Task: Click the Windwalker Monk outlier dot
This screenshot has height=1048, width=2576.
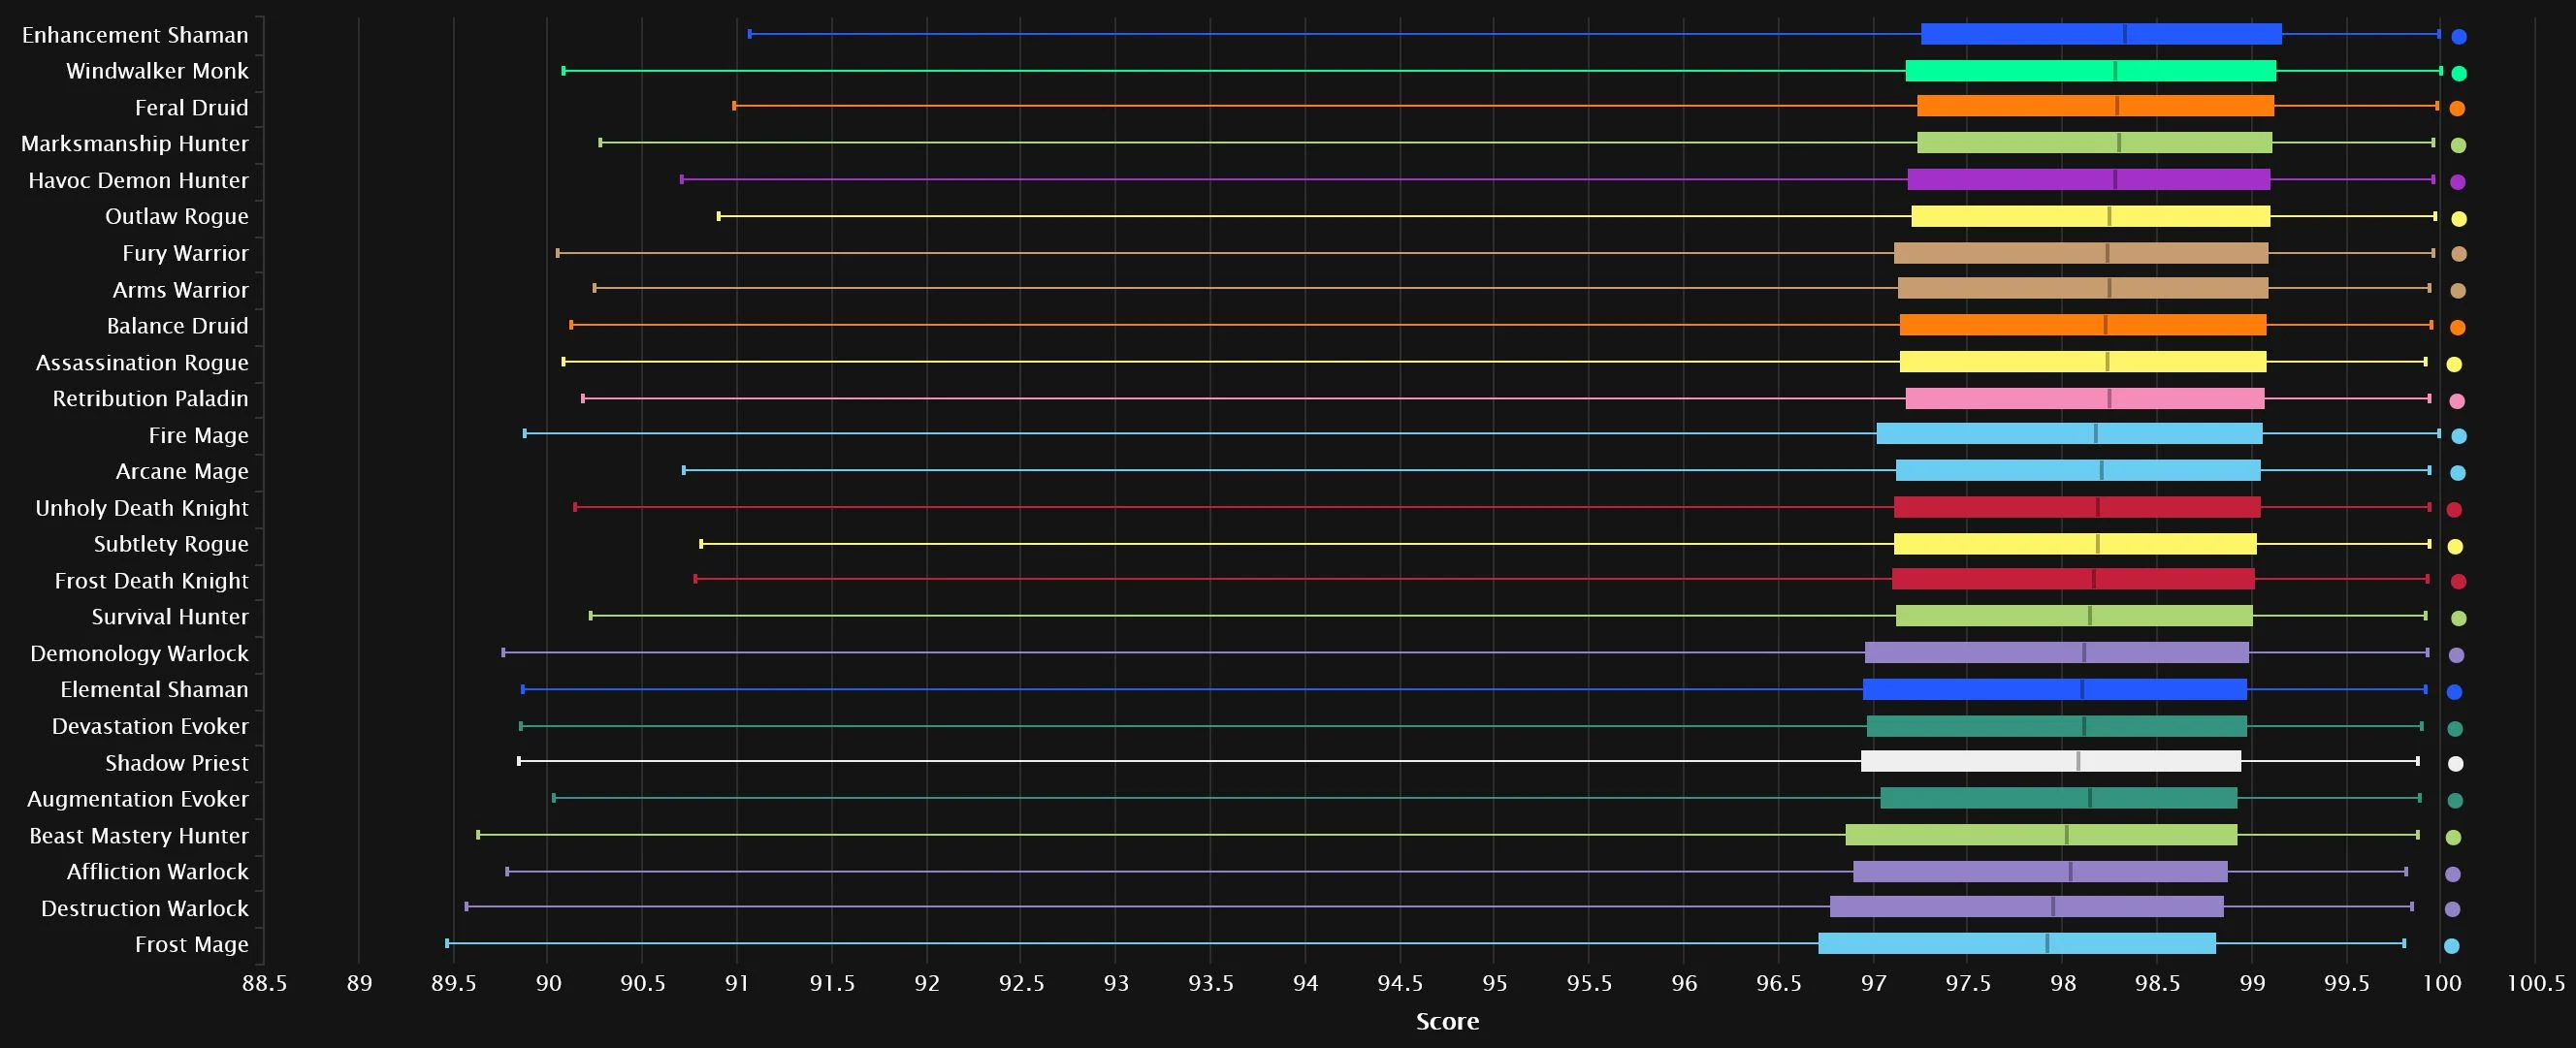Action: (x=2459, y=73)
